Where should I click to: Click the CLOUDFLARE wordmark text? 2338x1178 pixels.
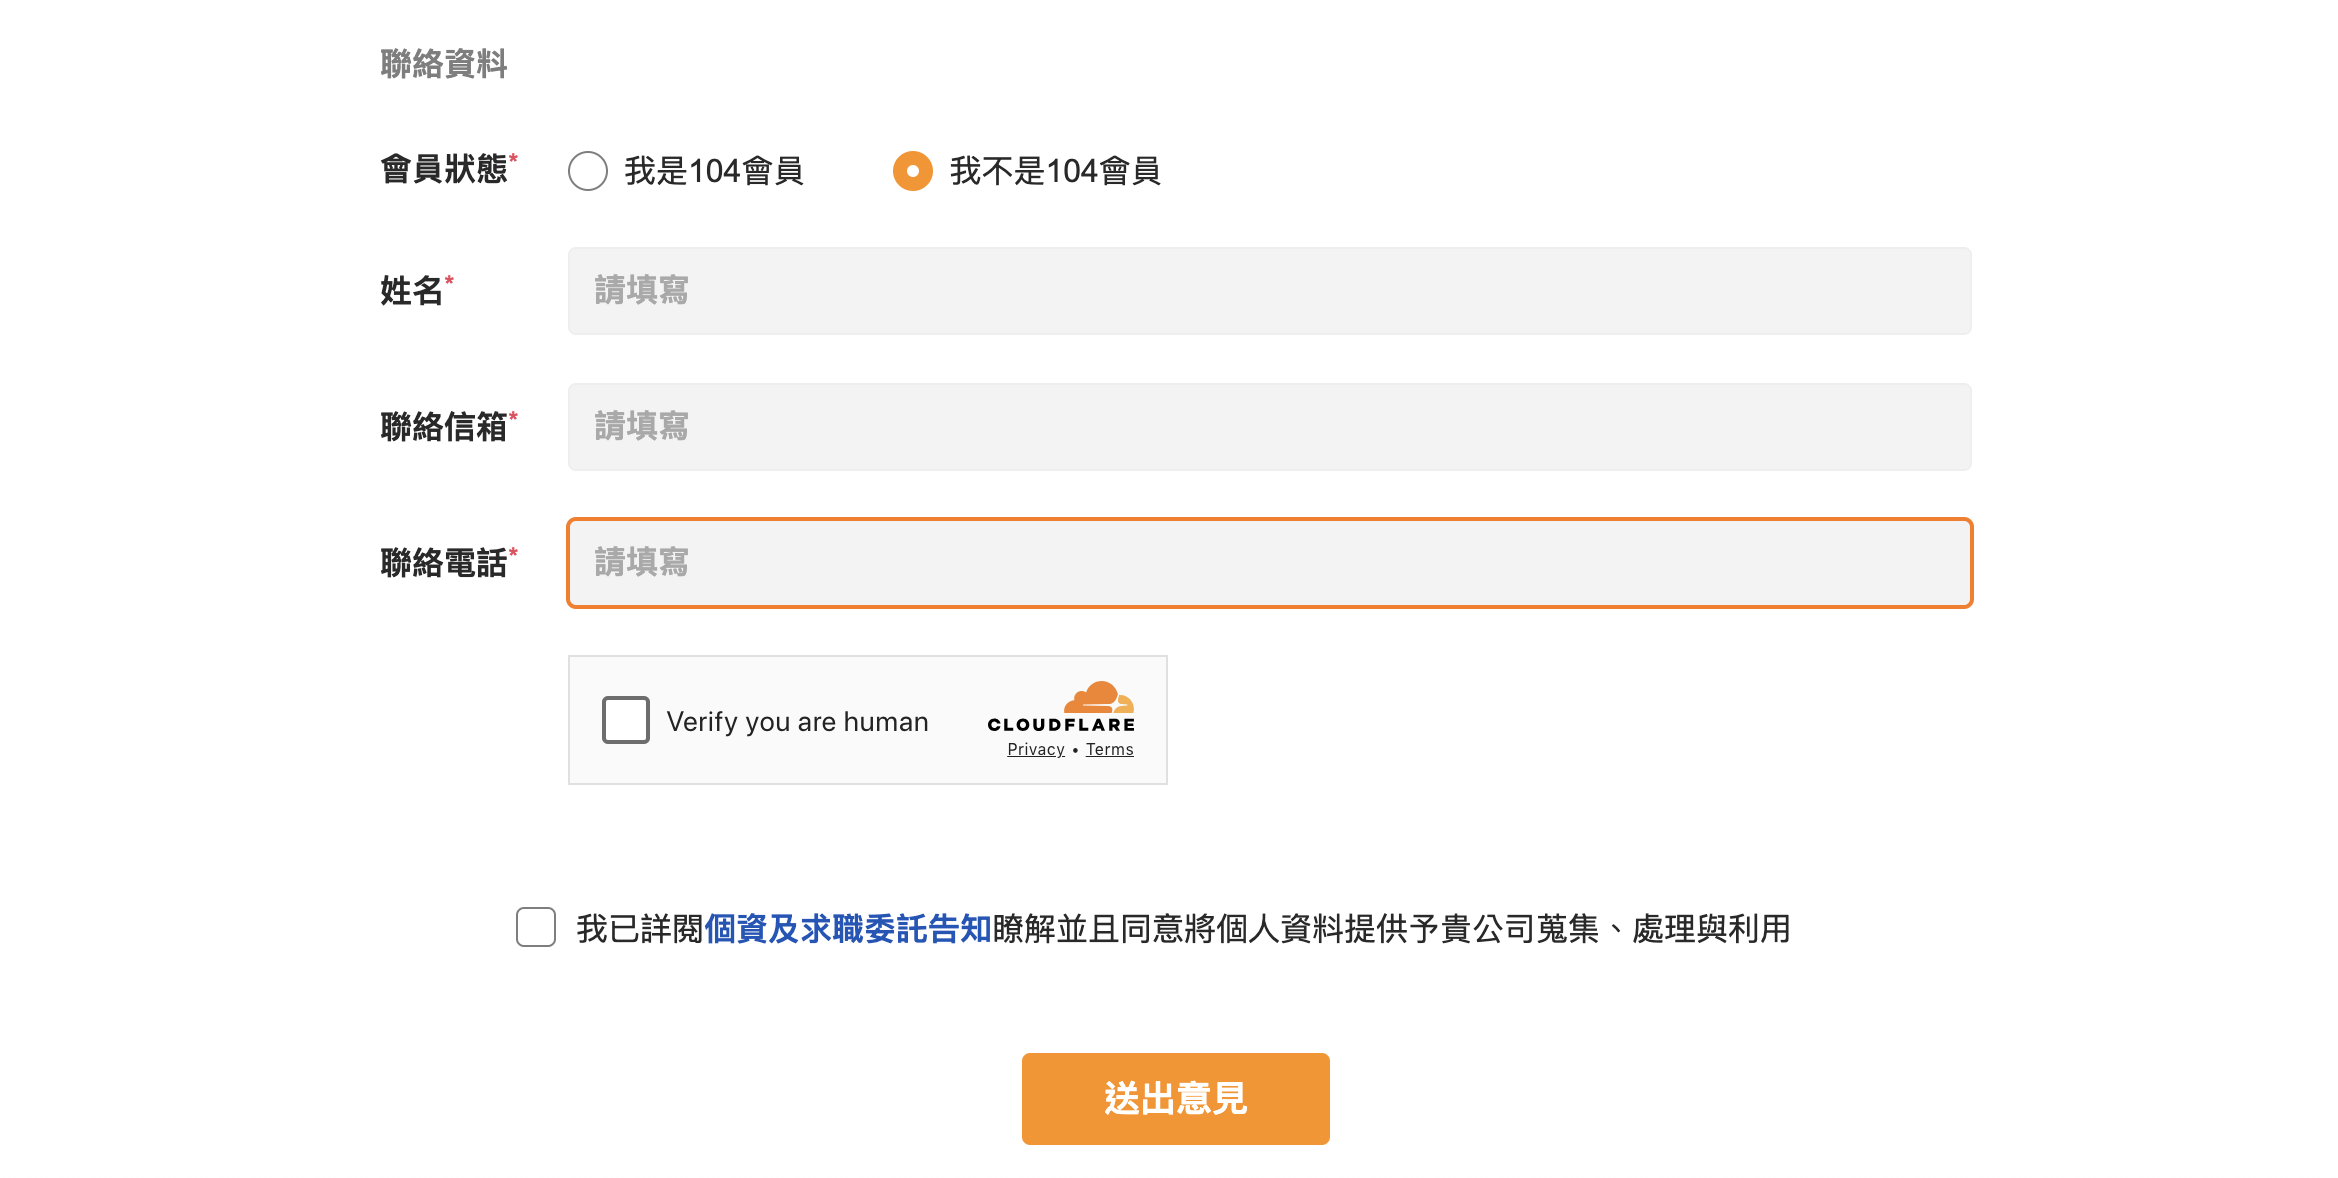click(x=1061, y=725)
